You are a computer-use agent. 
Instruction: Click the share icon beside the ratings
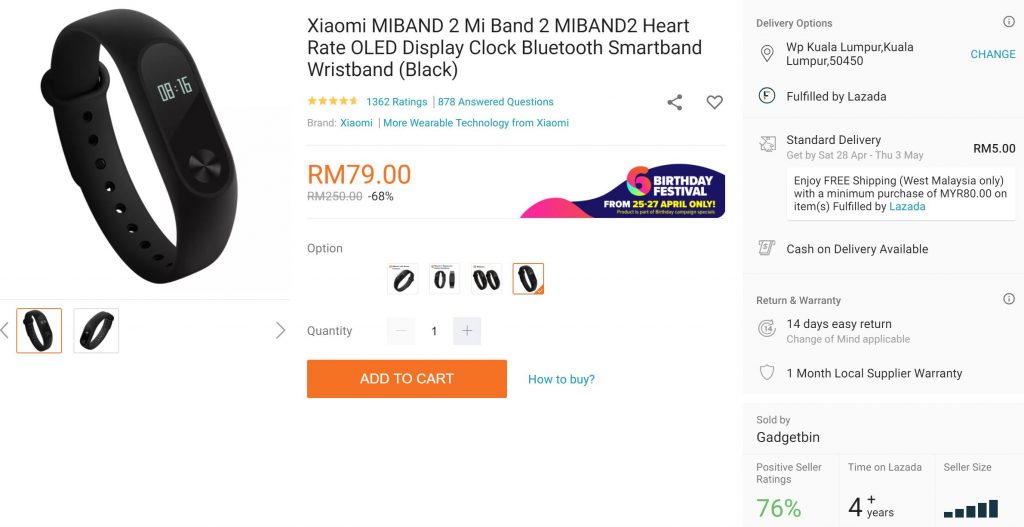click(675, 102)
